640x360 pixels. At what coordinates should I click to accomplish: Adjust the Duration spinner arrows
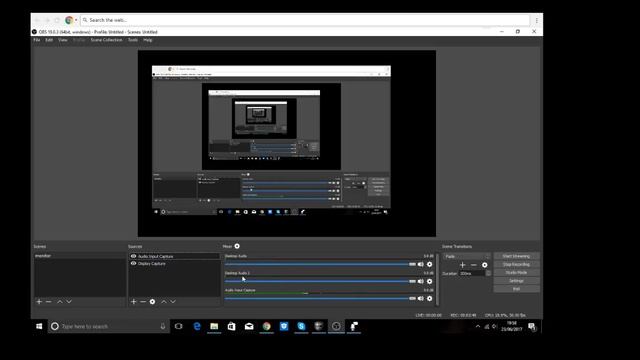[488, 273]
